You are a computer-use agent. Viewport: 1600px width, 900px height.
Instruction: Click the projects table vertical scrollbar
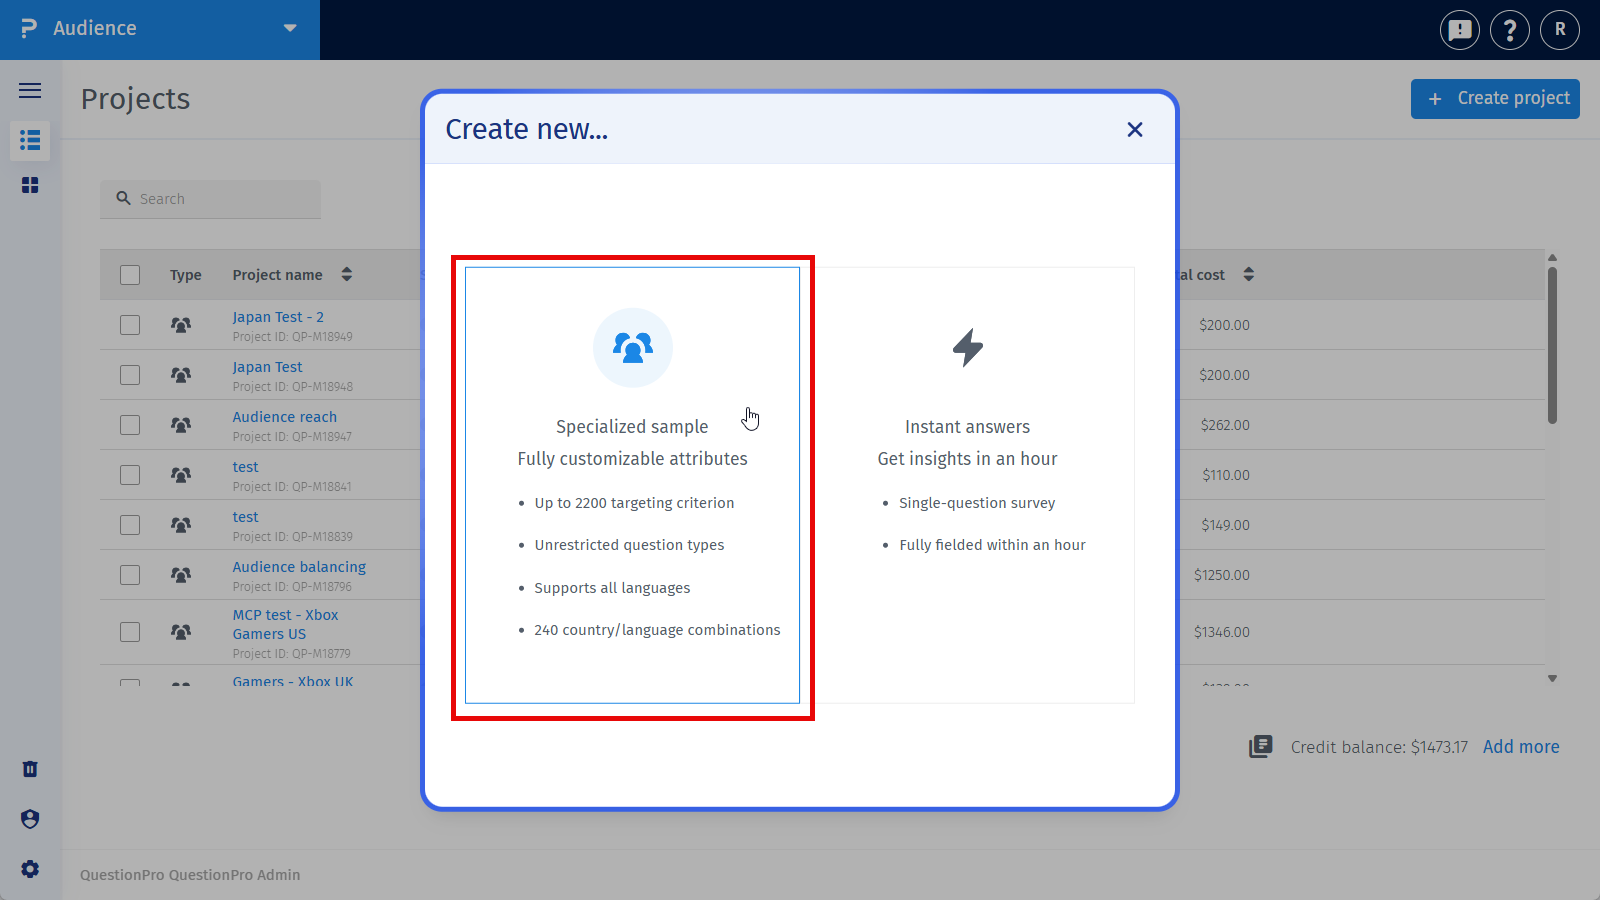[1552, 345]
